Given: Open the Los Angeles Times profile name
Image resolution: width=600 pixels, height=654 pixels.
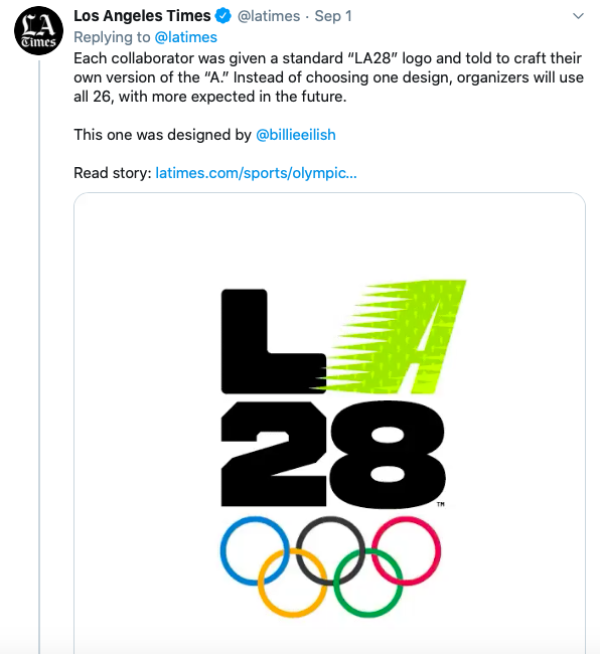Looking at the screenshot, I should [142, 16].
